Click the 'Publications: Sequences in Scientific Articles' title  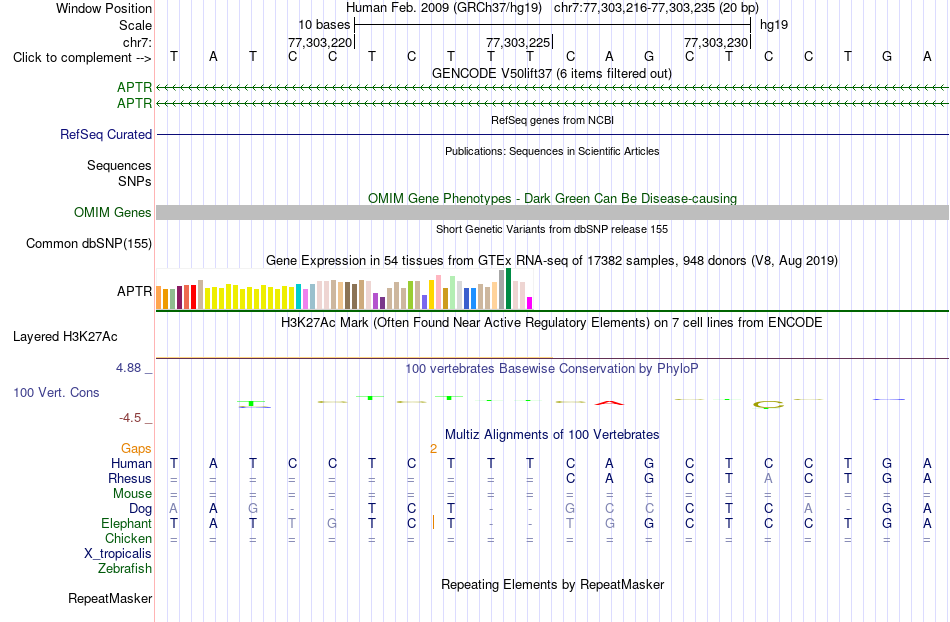[552, 151]
